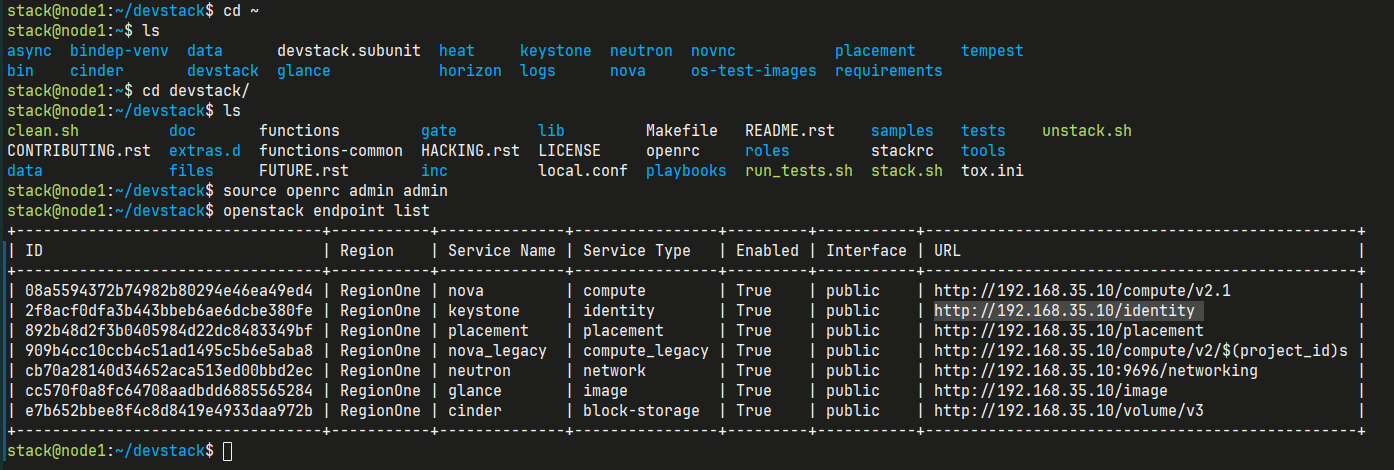Click the 'playbooks' directory name

pos(686,170)
